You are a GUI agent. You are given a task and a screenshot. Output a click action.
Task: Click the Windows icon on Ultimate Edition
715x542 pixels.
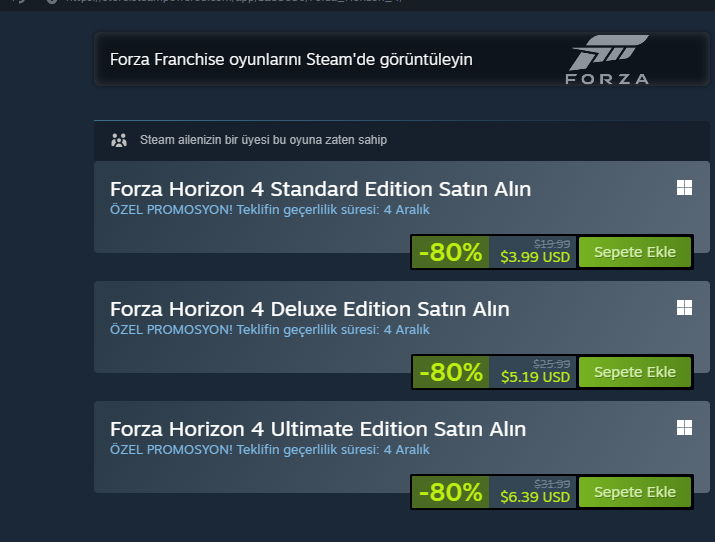coord(684,428)
